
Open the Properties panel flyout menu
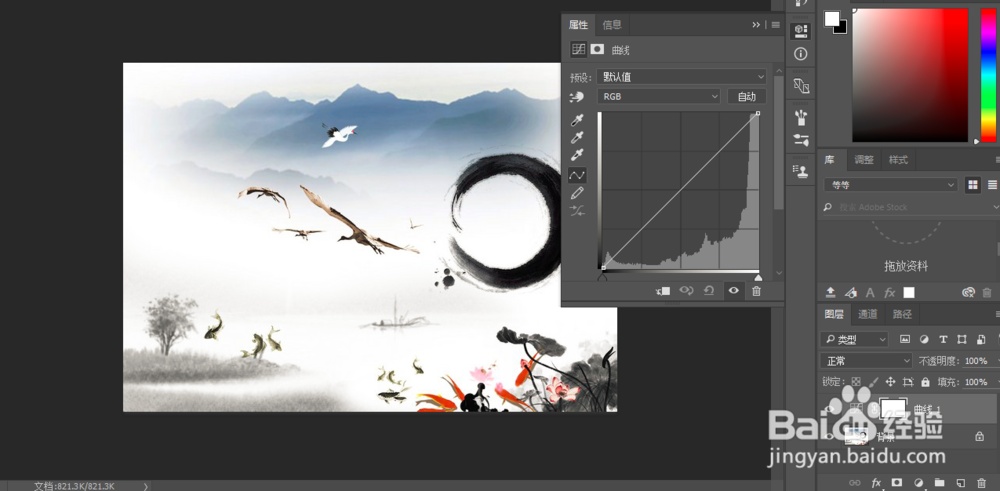(776, 25)
